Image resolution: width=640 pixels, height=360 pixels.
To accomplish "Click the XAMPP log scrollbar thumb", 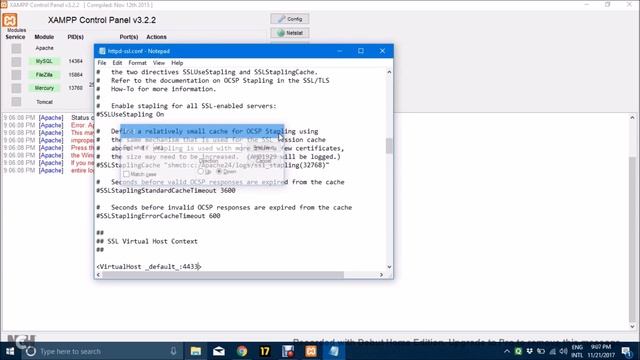I will click(632, 239).
